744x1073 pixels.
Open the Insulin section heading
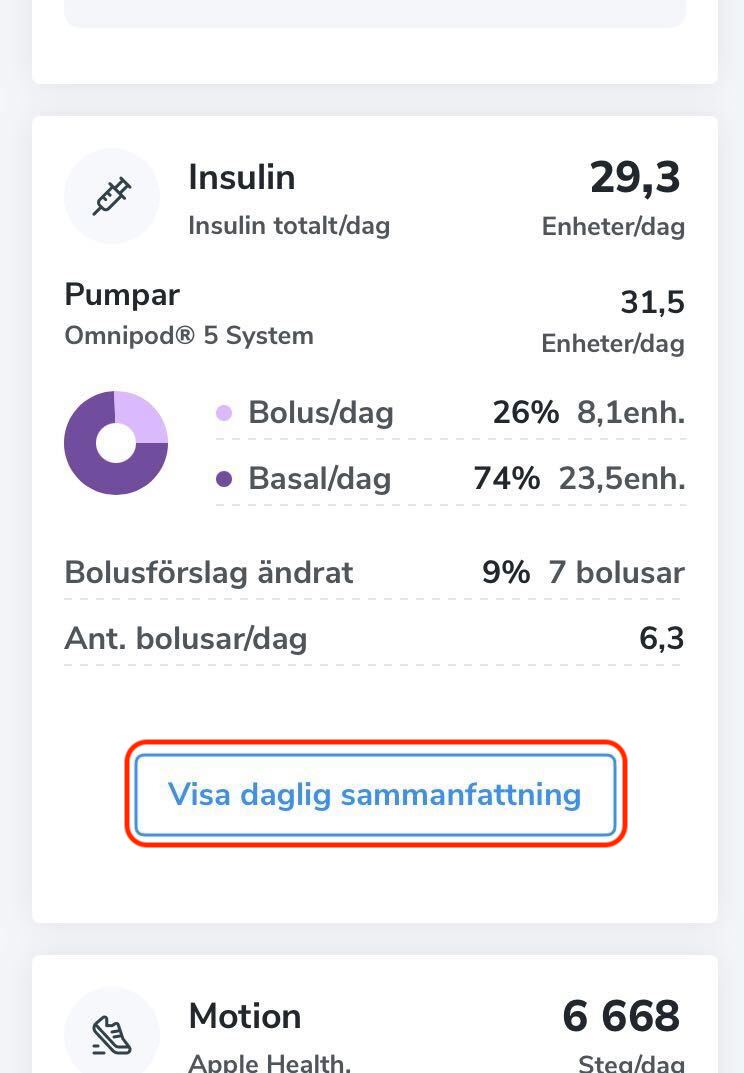[242, 178]
